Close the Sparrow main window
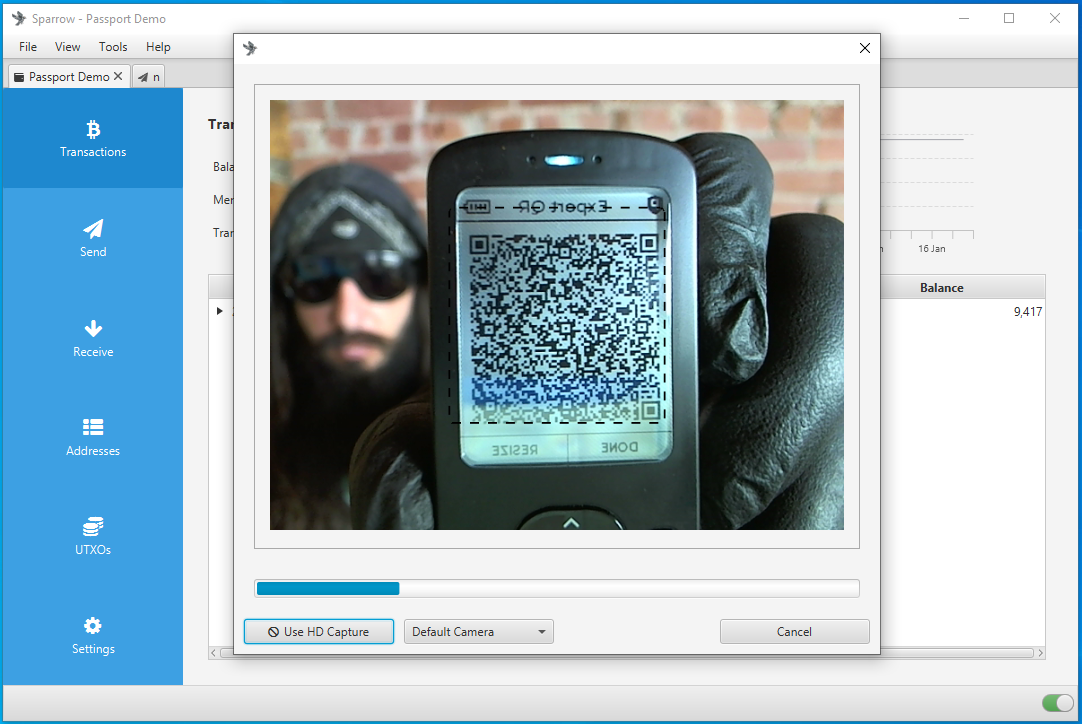This screenshot has height=724, width=1082. (x=1054, y=18)
